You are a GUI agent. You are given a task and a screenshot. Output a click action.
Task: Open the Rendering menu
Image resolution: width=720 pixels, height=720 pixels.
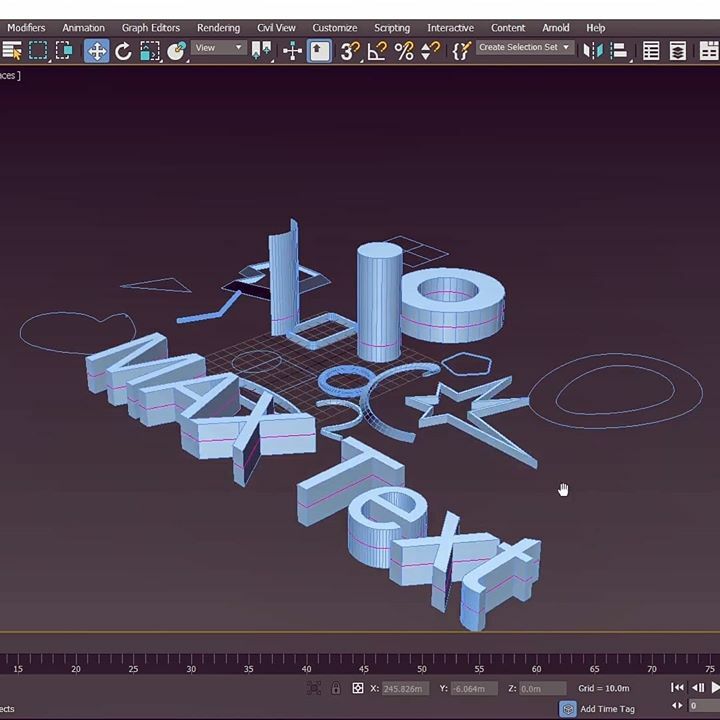(x=219, y=28)
